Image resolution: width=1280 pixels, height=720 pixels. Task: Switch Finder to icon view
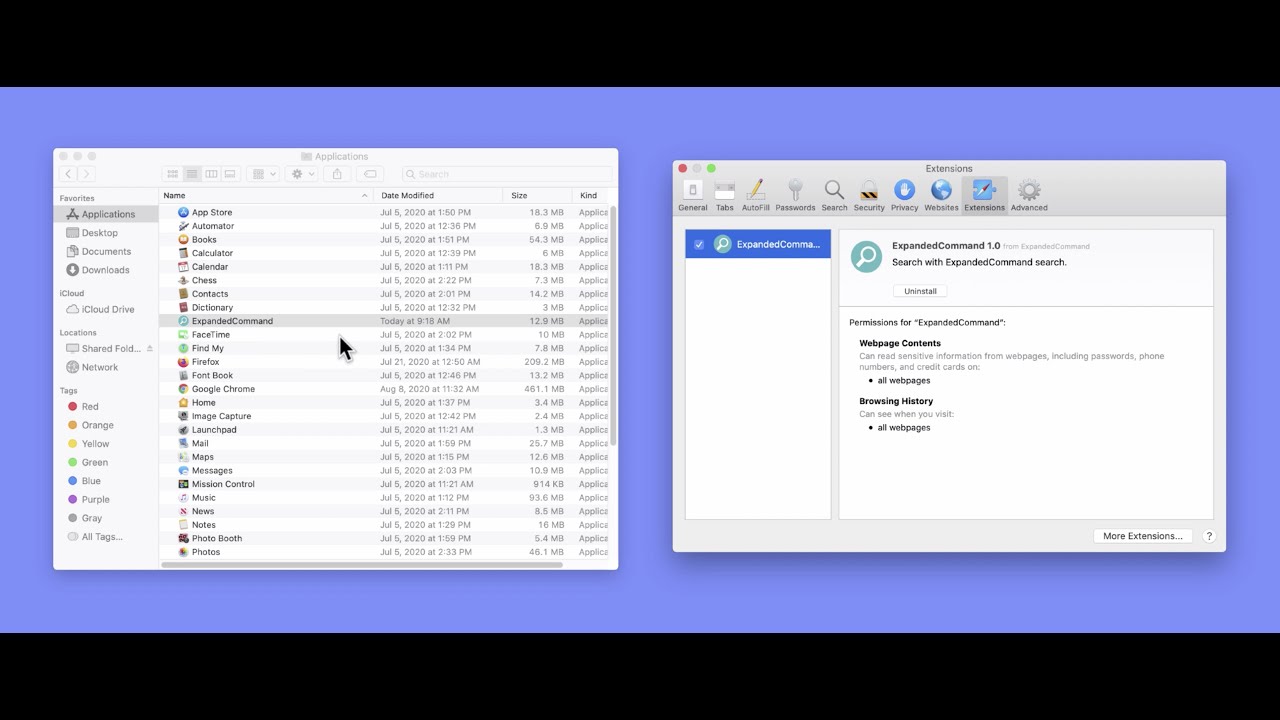[173, 174]
